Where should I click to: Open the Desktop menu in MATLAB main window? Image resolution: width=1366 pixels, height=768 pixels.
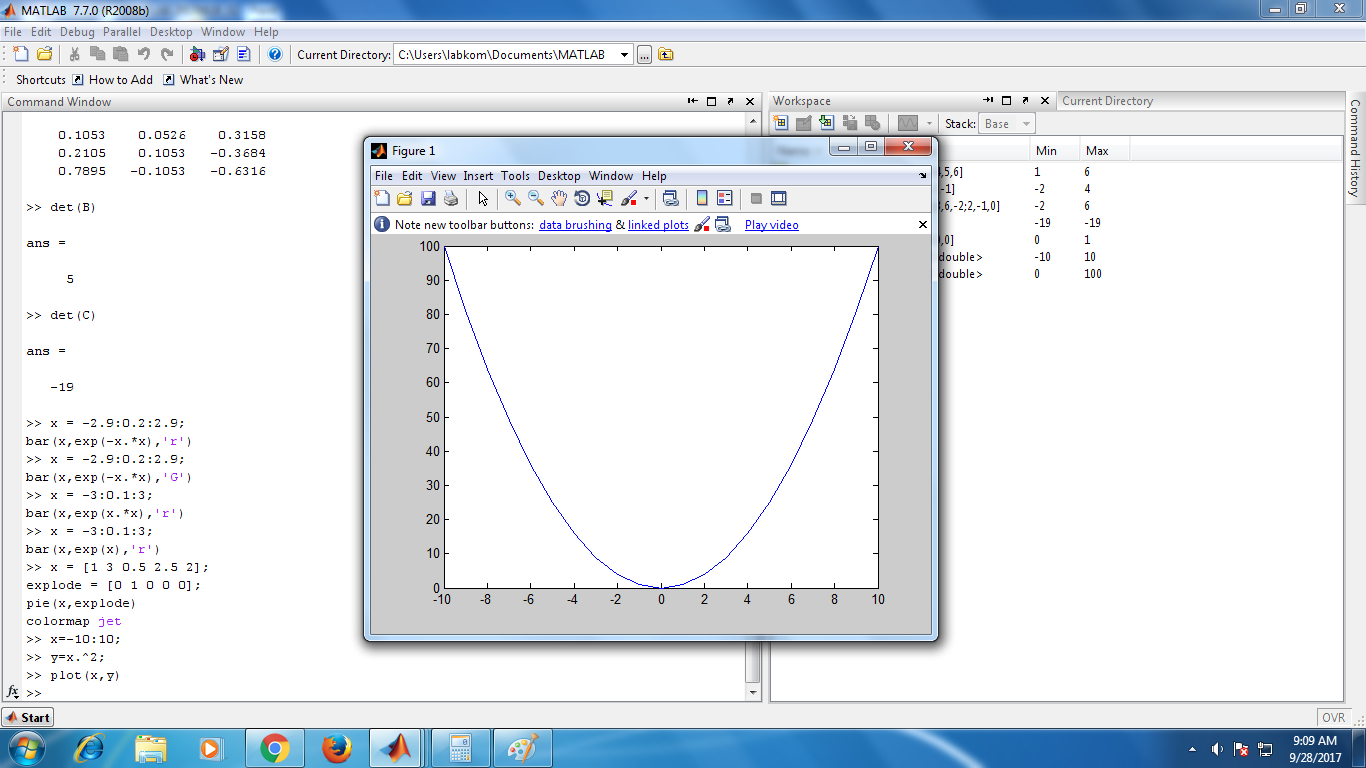(x=171, y=32)
